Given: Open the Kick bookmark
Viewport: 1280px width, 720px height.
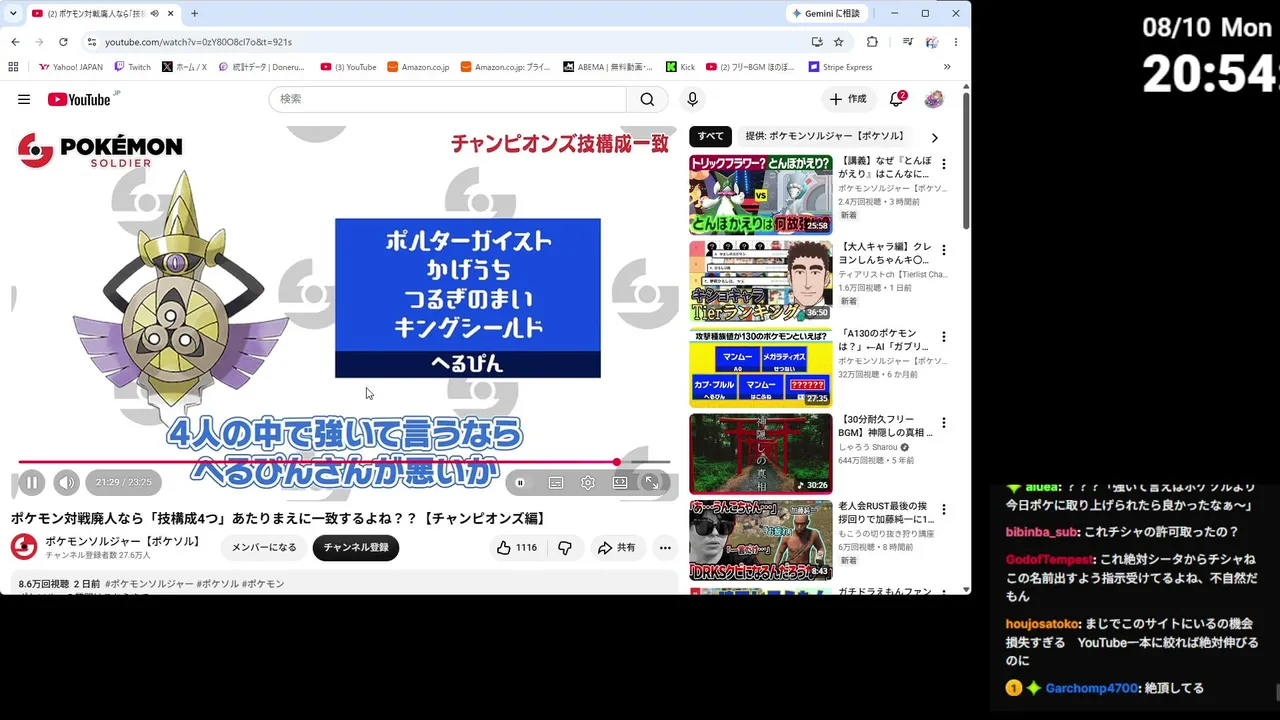Looking at the screenshot, I should point(680,67).
